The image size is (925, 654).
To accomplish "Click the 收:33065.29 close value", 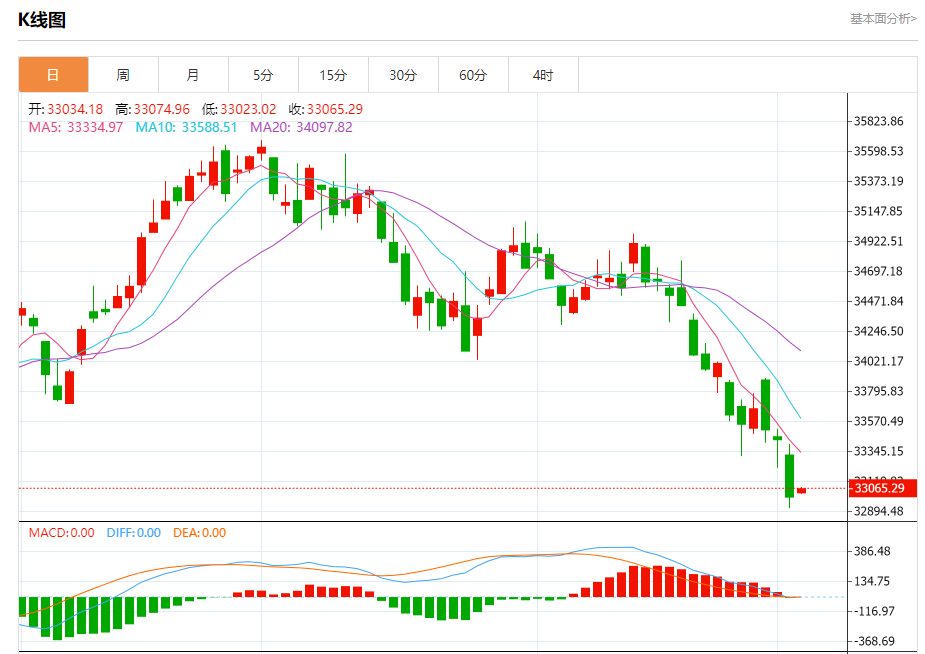I will click(326, 109).
